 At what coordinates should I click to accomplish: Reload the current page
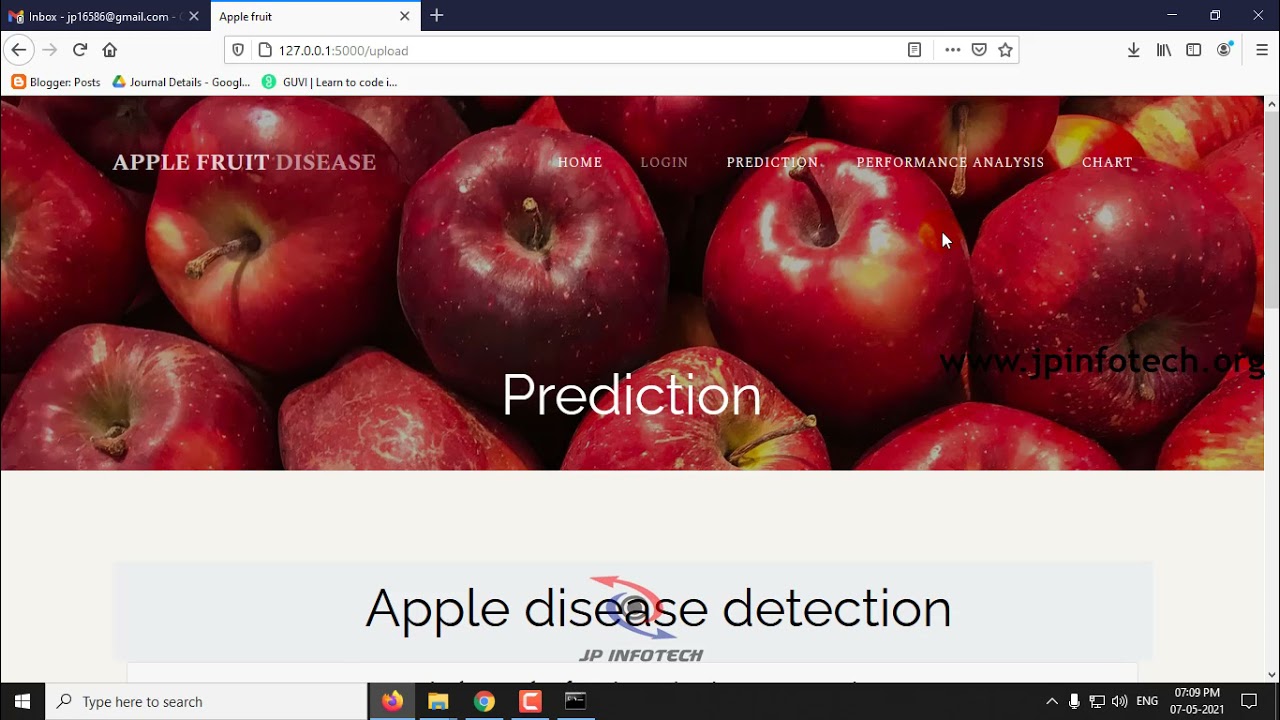pos(80,50)
